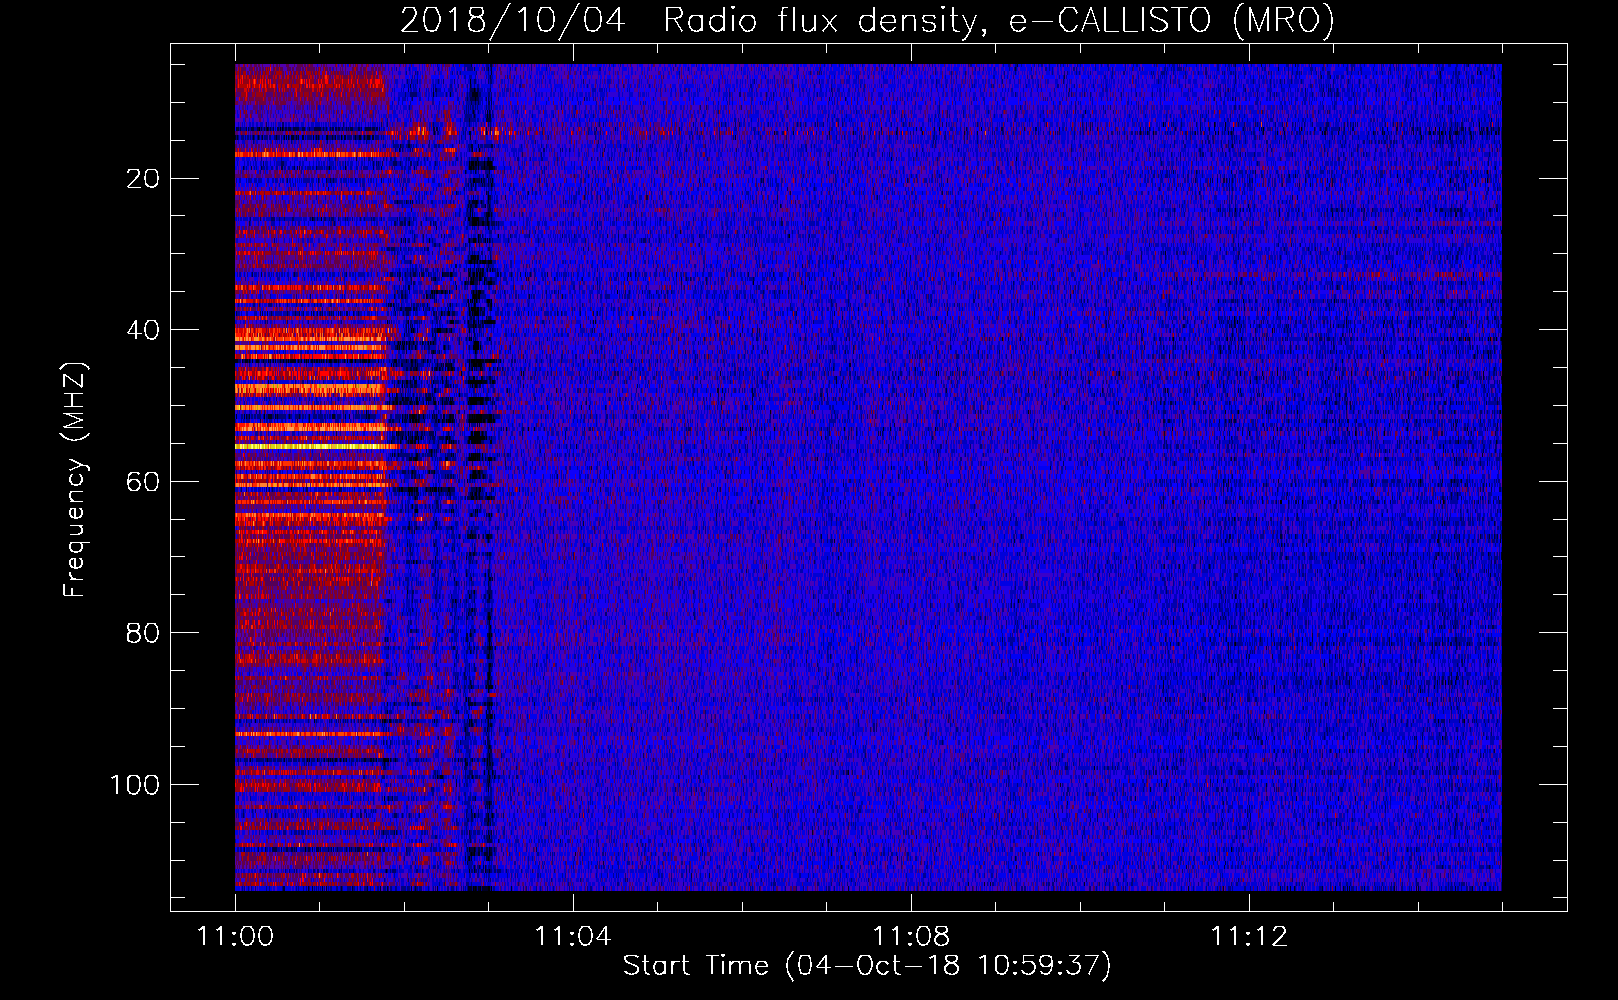The width and height of the screenshot is (1618, 1000).
Task: Click the 11:04 time tick label
Action: (573, 937)
